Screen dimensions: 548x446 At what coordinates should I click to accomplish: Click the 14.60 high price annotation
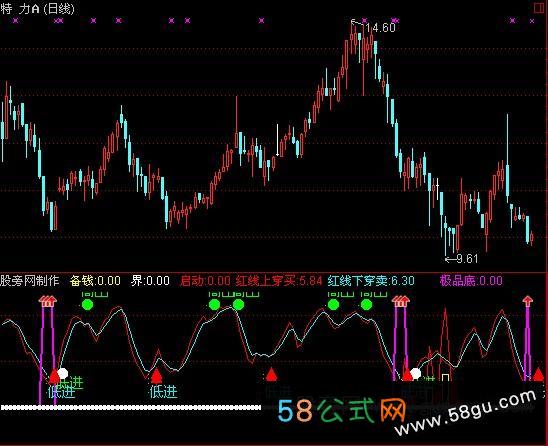click(x=380, y=27)
